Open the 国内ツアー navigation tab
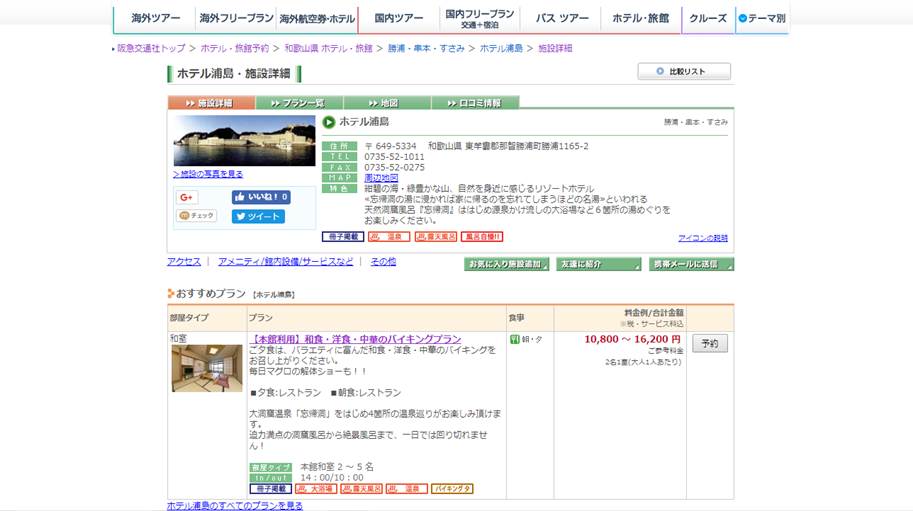This screenshot has height=511, width=913. 399,18
